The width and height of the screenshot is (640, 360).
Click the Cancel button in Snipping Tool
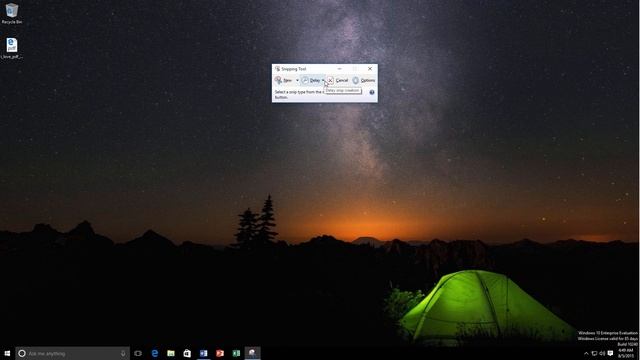(x=338, y=80)
